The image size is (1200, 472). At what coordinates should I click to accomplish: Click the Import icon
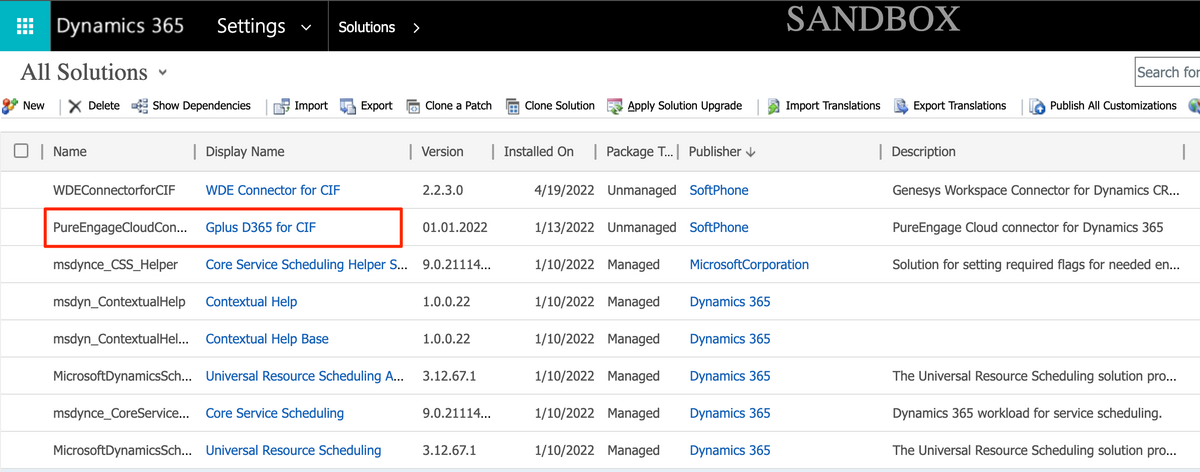(281, 106)
